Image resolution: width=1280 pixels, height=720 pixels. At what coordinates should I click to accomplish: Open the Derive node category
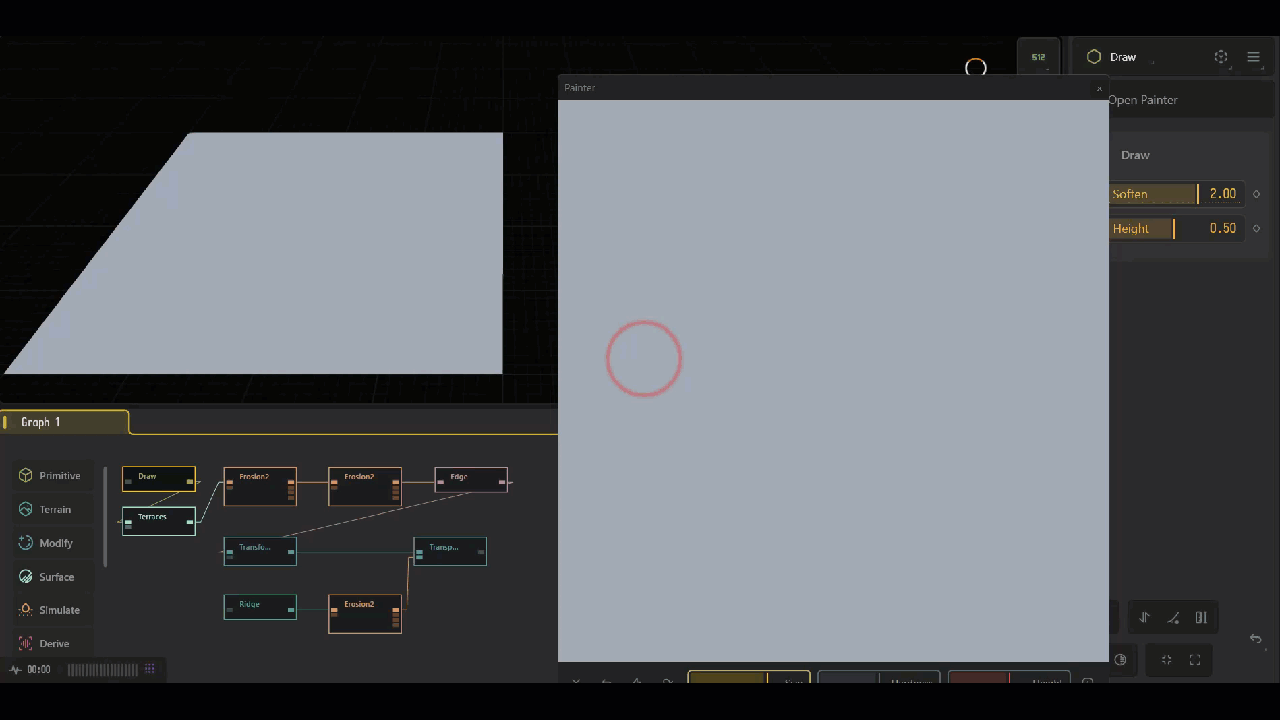pos(45,644)
